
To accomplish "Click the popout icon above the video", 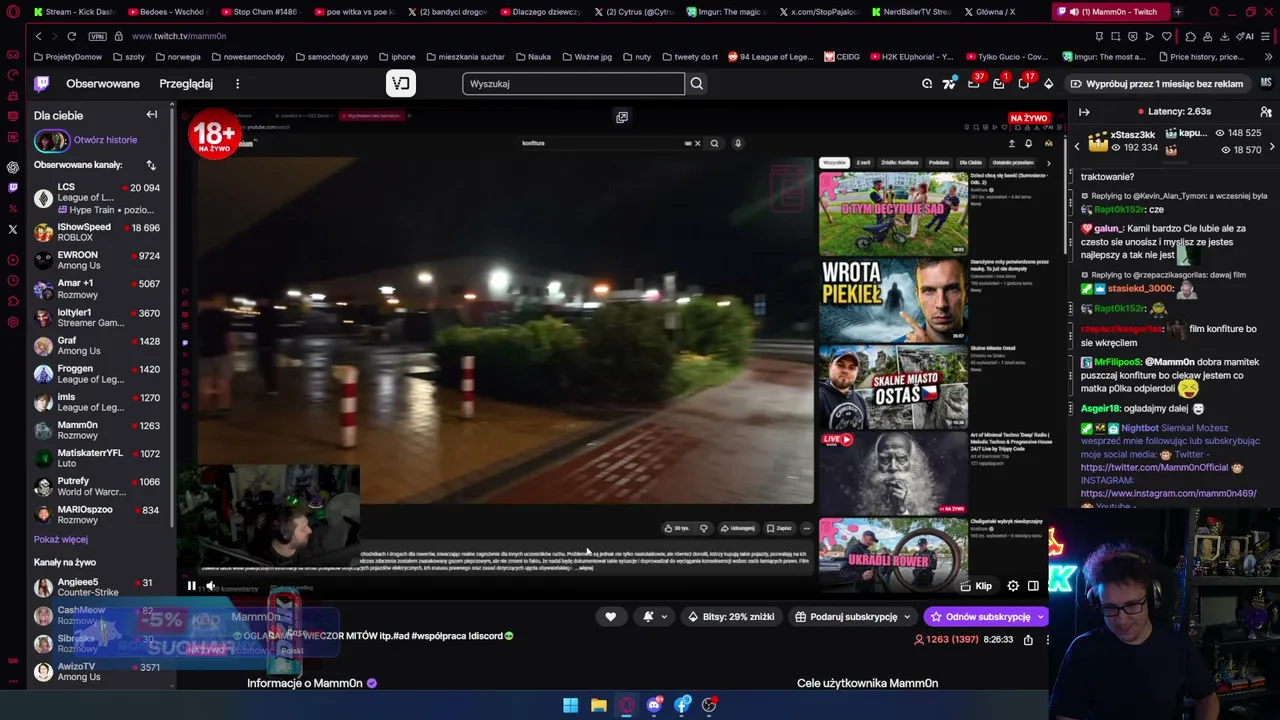I will (x=622, y=117).
